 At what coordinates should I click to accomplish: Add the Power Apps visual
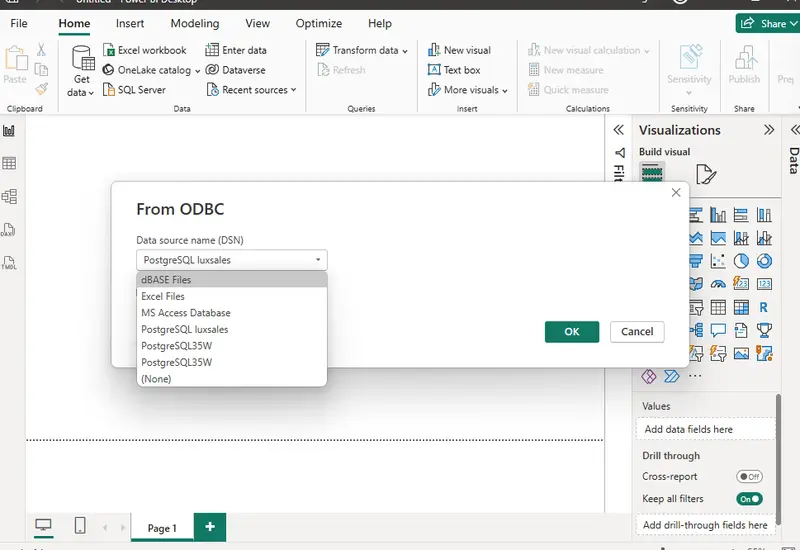[648, 377]
